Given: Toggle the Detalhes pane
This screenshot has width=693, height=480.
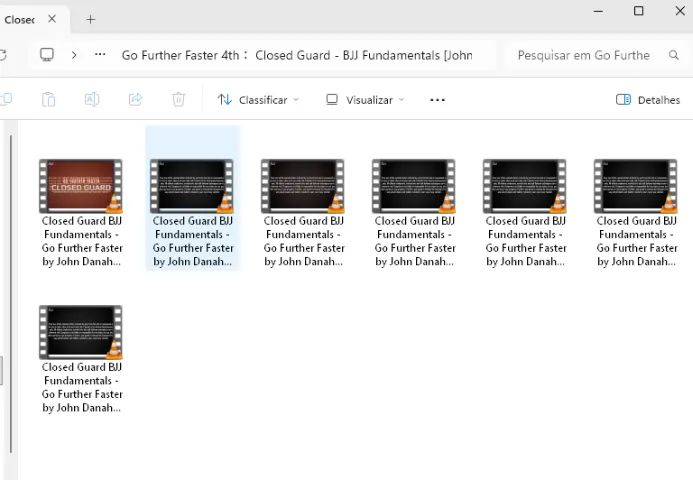Looking at the screenshot, I should [648, 100].
